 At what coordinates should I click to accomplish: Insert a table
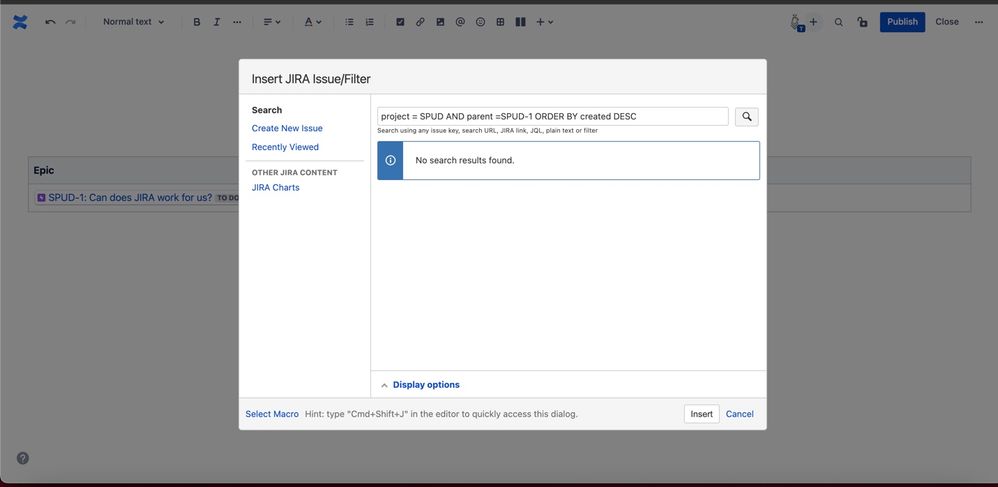(x=500, y=22)
